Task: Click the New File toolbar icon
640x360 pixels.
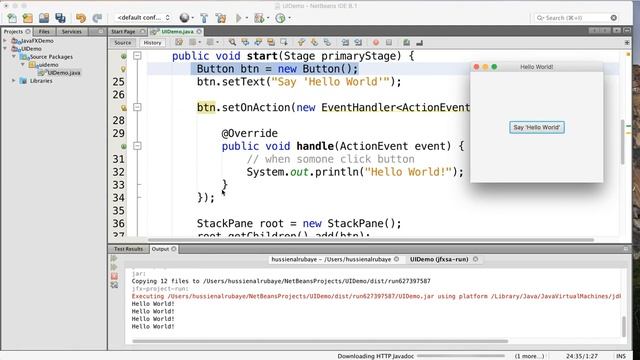Action: point(12,18)
